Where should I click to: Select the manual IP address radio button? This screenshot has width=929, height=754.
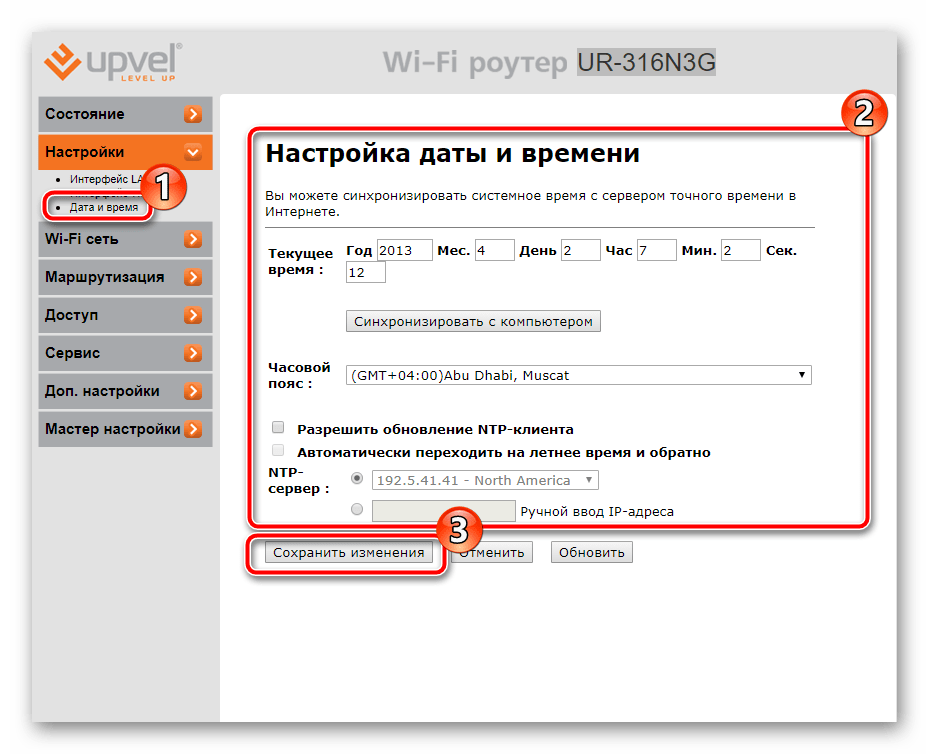[x=357, y=510]
